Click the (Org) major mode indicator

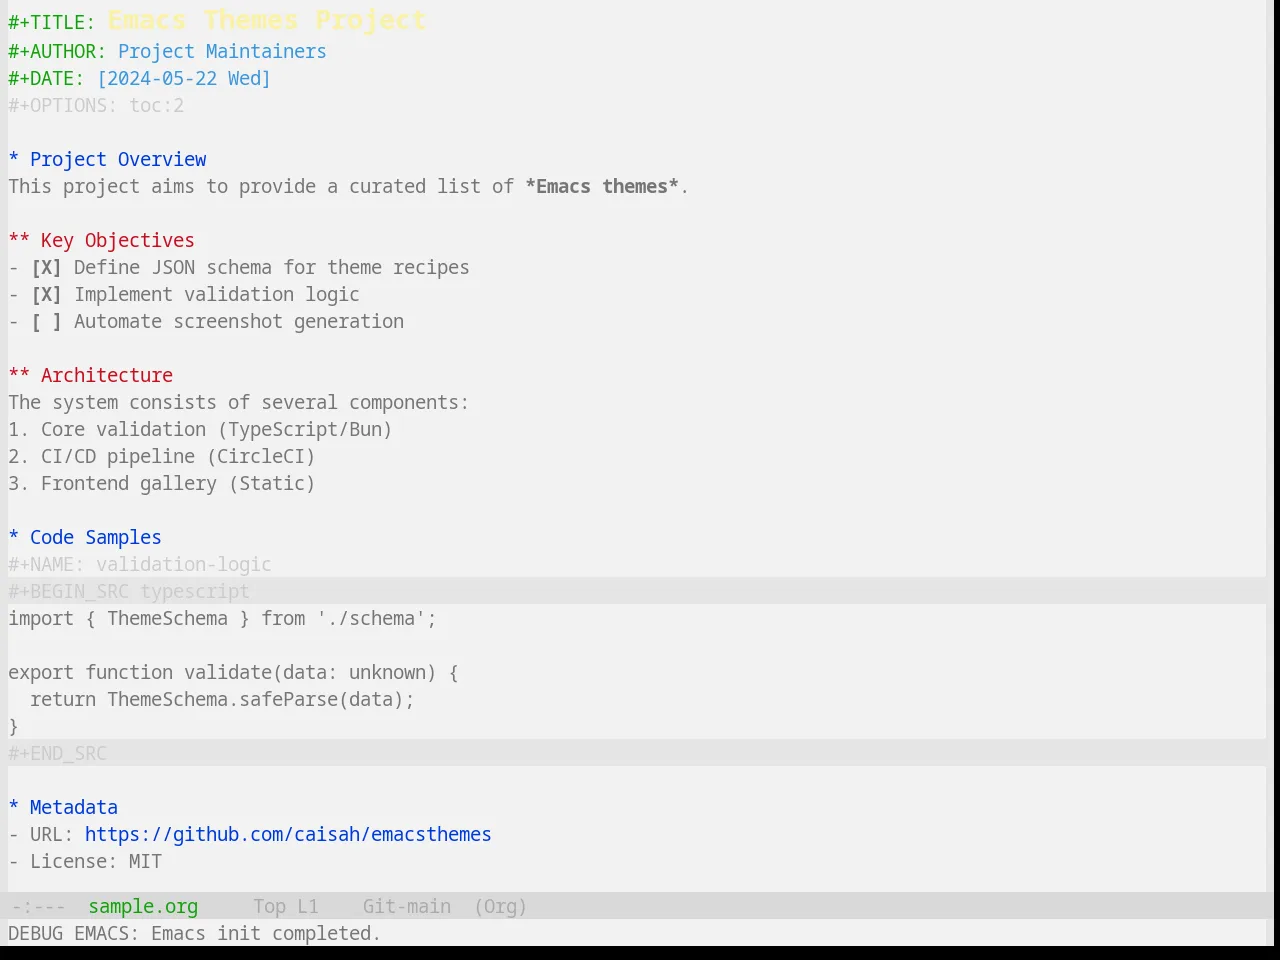501,906
